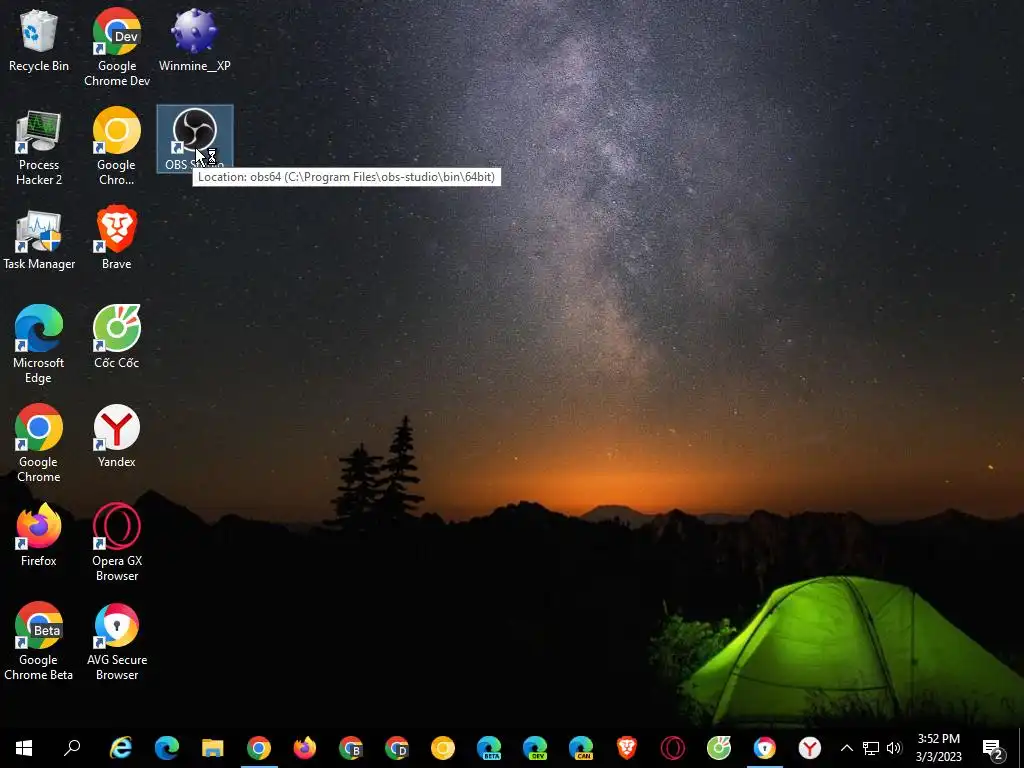Screen dimensions: 1024x768
Task: Switch to AVG Secure Browser on taskbar
Action: [x=765, y=748]
